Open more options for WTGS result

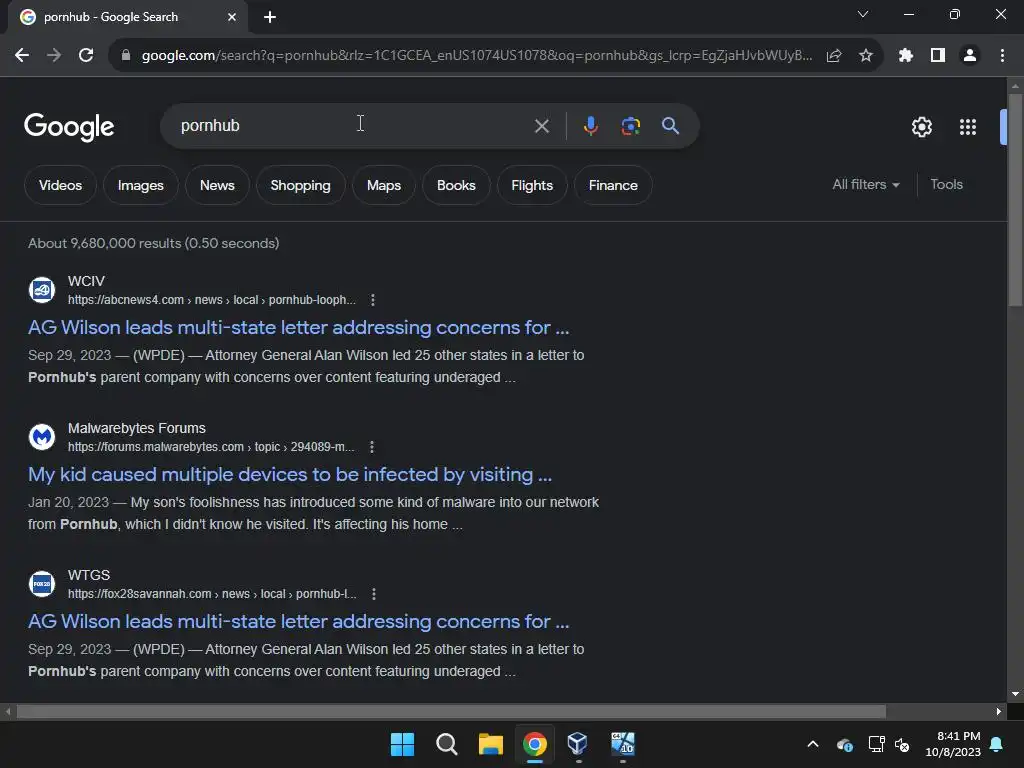click(x=374, y=594)
